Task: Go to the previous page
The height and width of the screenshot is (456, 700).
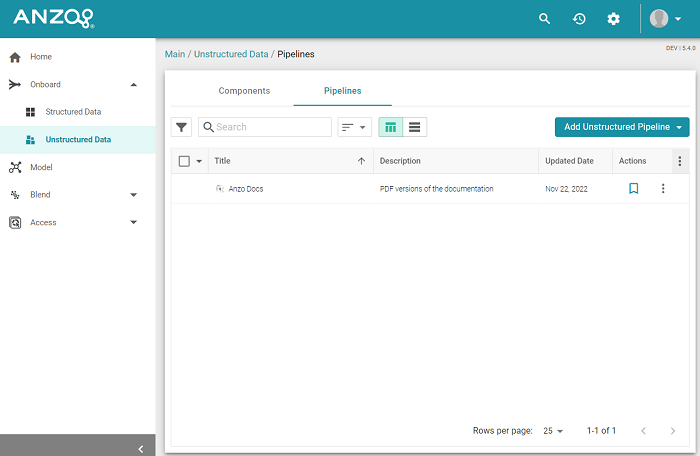Action: point(643,431)
